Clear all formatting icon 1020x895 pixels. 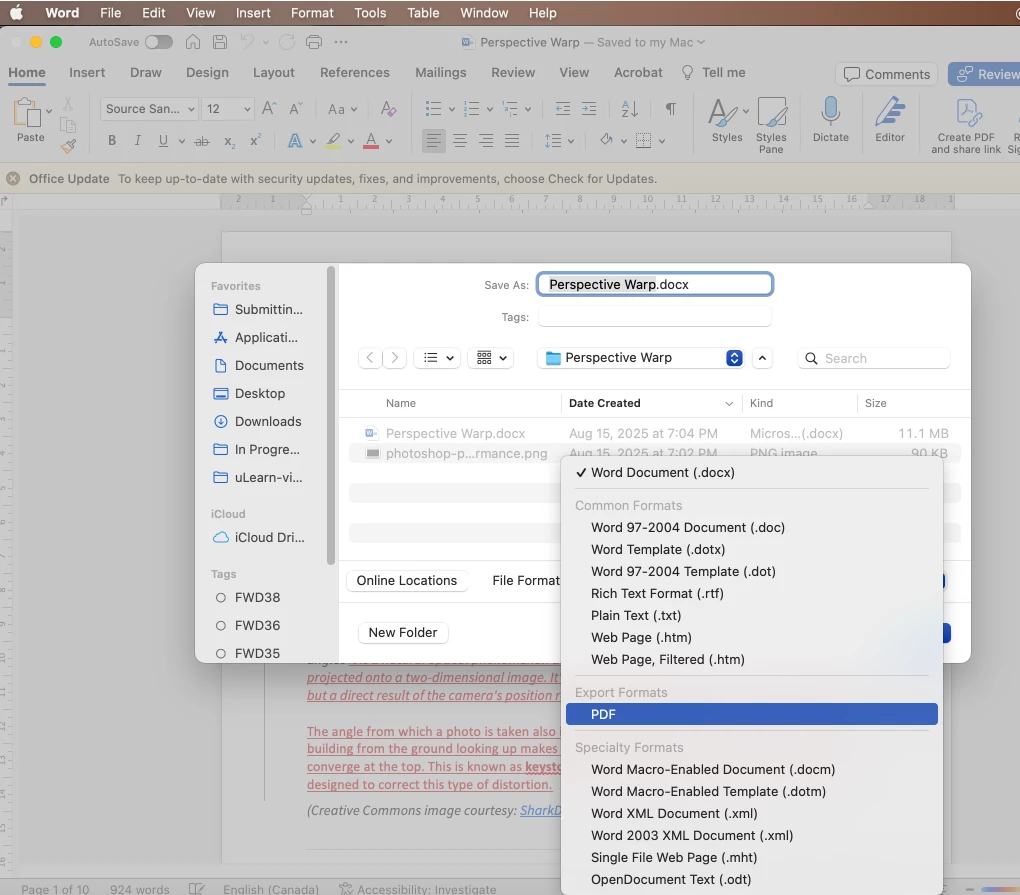pyautogui.click(x=388, y=109)
